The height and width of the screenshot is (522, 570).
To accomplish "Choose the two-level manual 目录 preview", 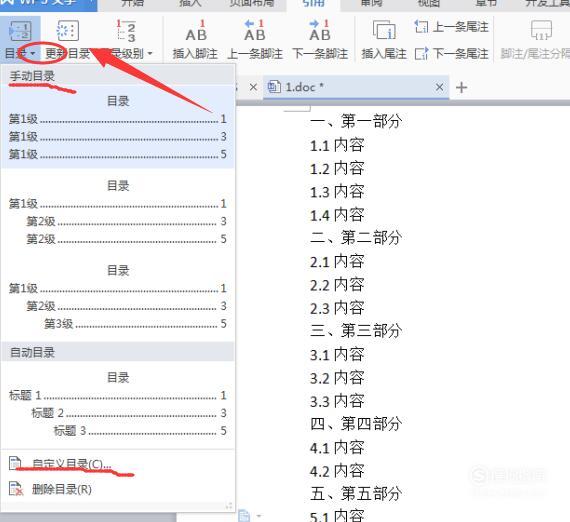I will coord(118,212).
